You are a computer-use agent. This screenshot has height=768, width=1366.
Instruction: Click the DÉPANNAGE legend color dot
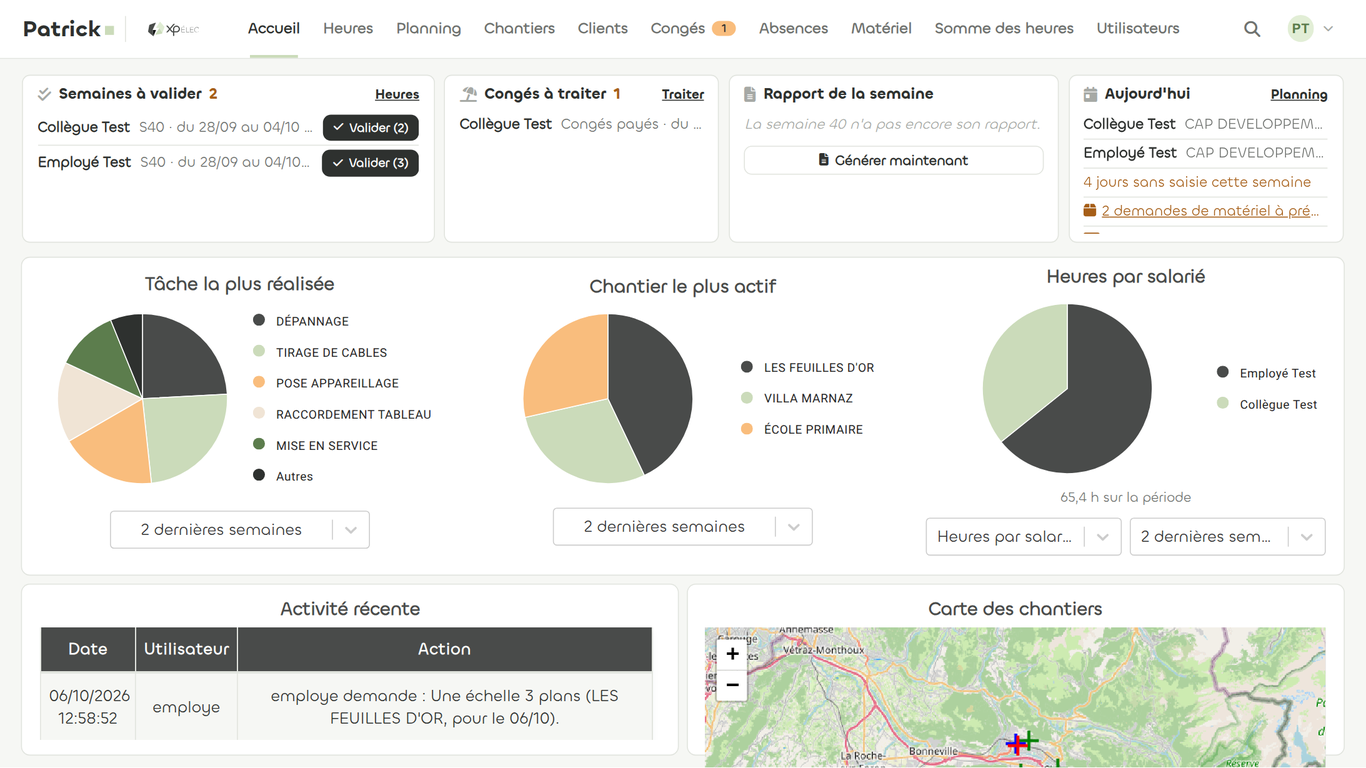point(259,321)
